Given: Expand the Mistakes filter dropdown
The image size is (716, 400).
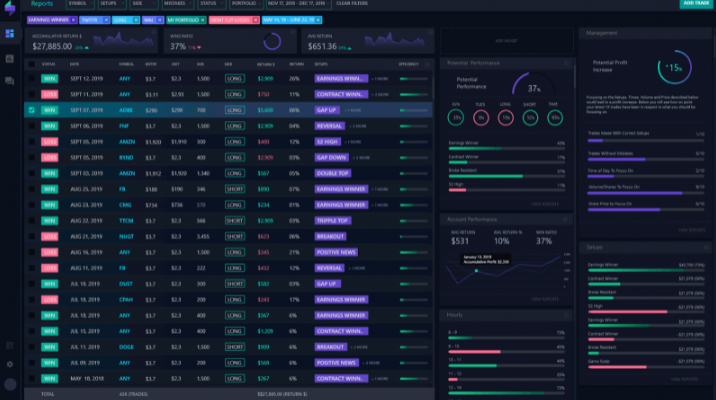Looking at the screenshot, I should [178, 4].
